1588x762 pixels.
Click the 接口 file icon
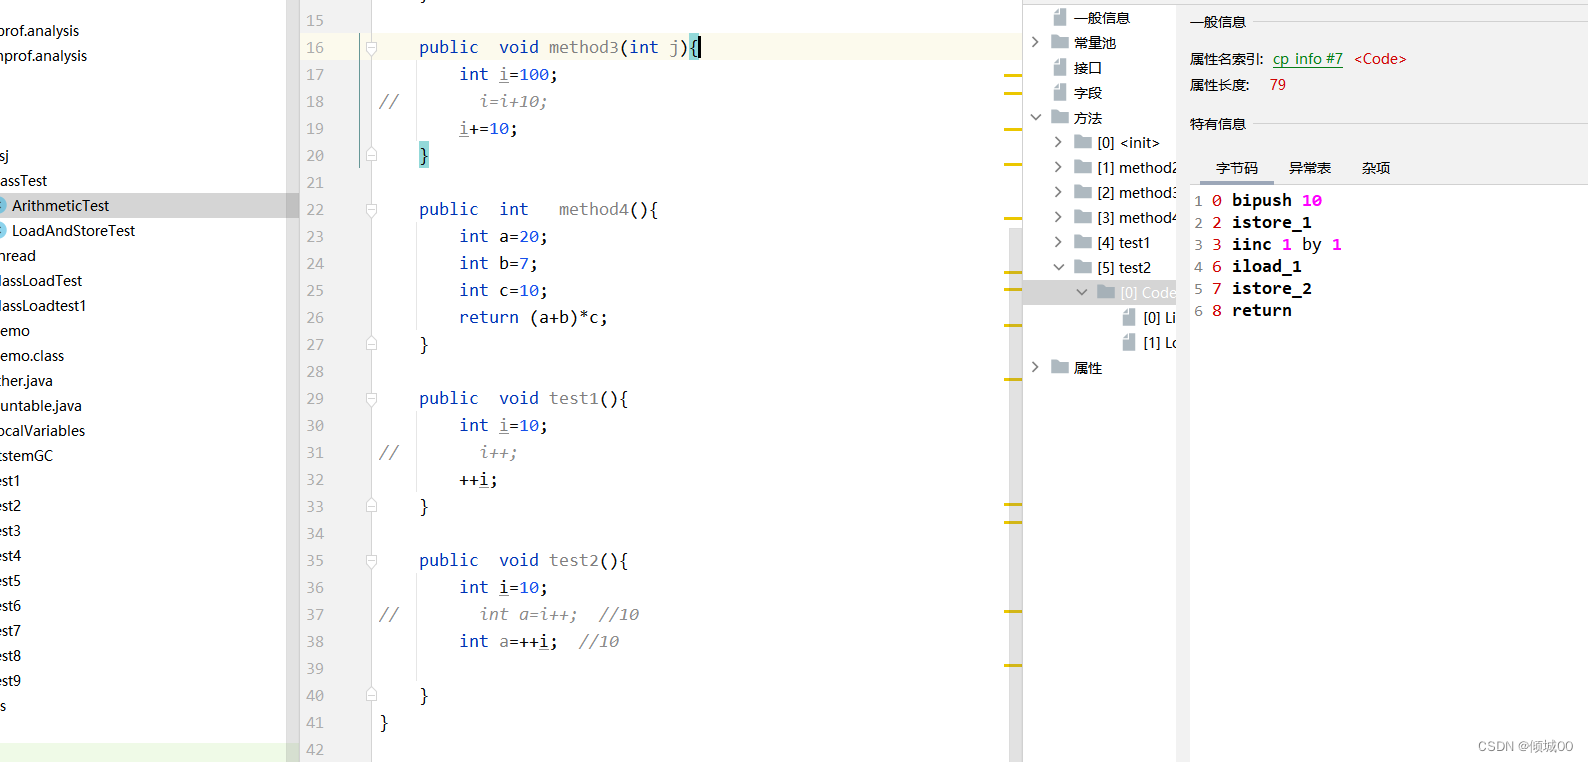click(1060, 67)
